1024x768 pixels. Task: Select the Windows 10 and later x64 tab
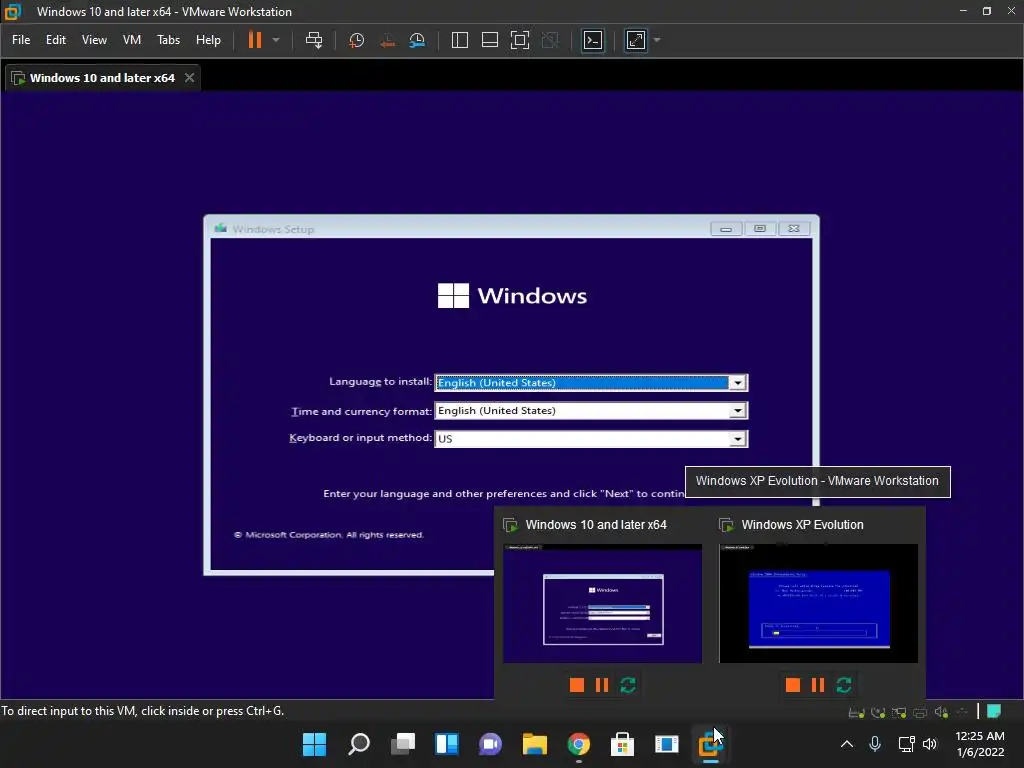(102, 78)
